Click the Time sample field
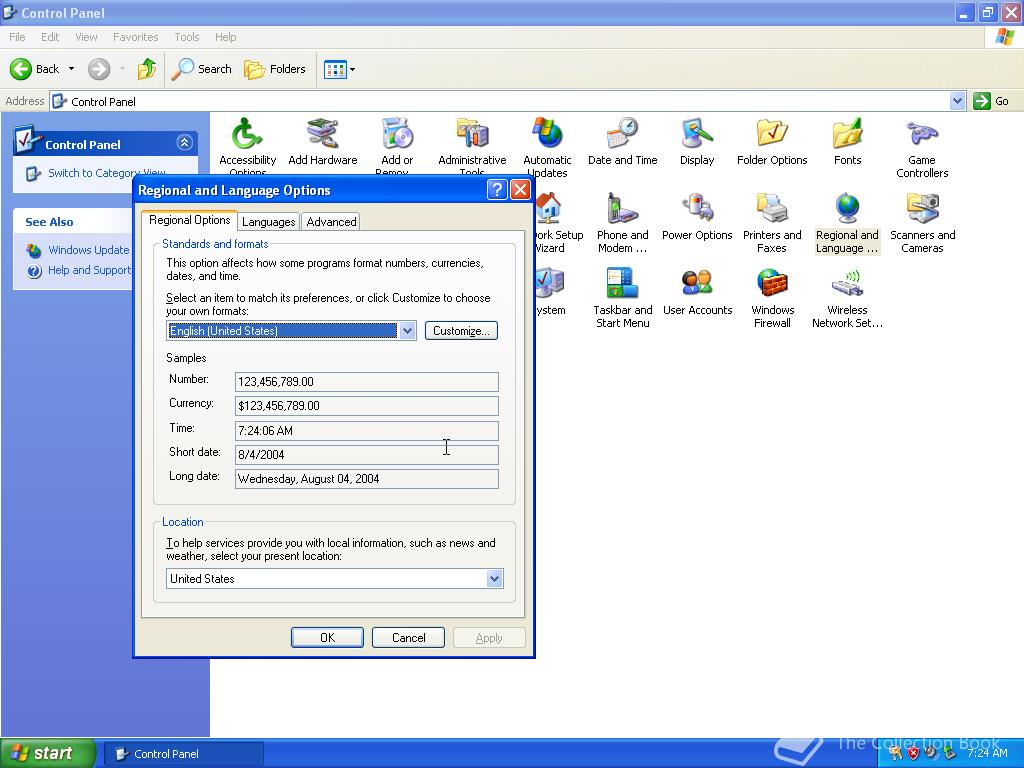The width and height of the screenshot is (1024, 768). tap(366, 430)
